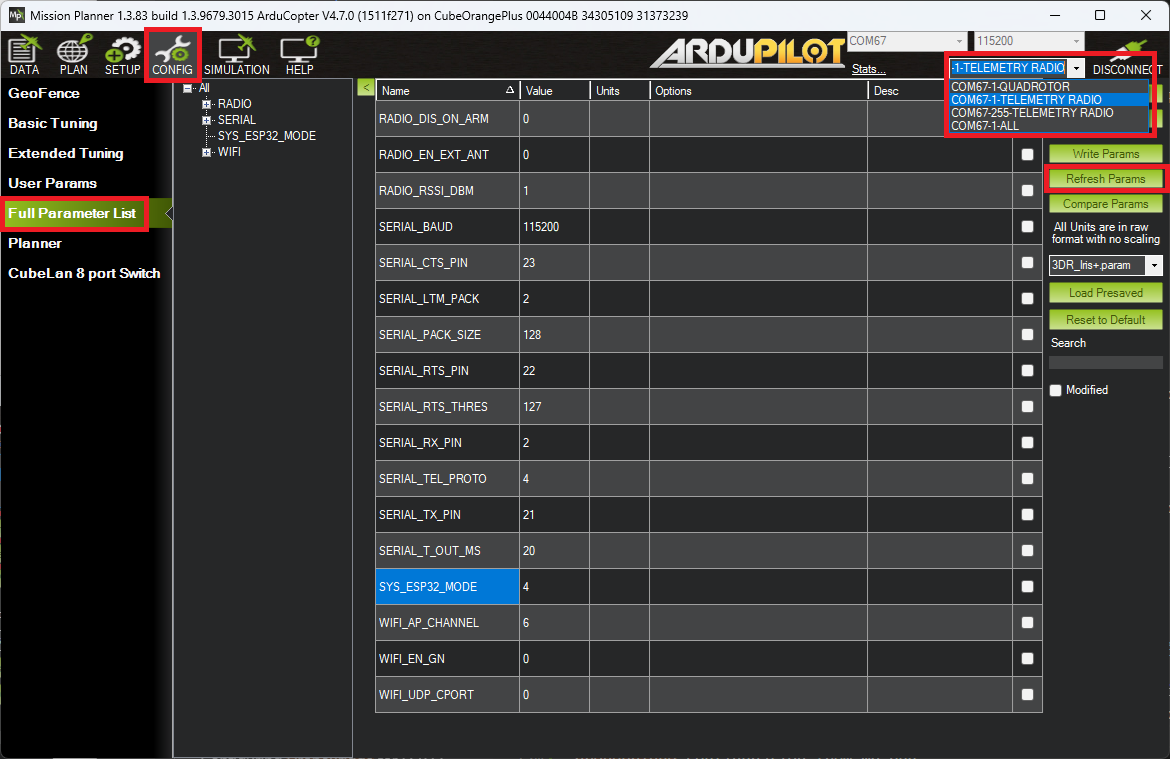Image resolution: width=1170 pixels, height=759 pixels.
Task: Click the Write Params button
Action: 1105,154
